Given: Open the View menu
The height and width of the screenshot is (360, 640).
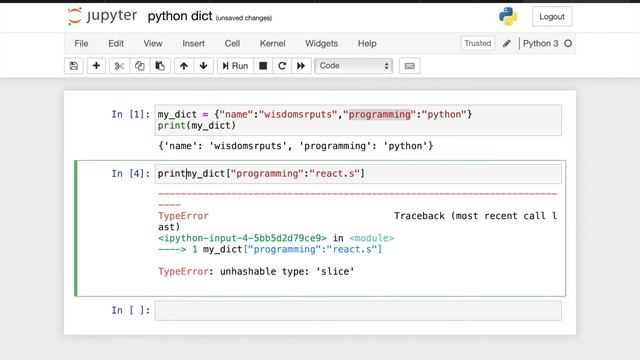Looking at the screenshot, I should [x=153, y=43].
